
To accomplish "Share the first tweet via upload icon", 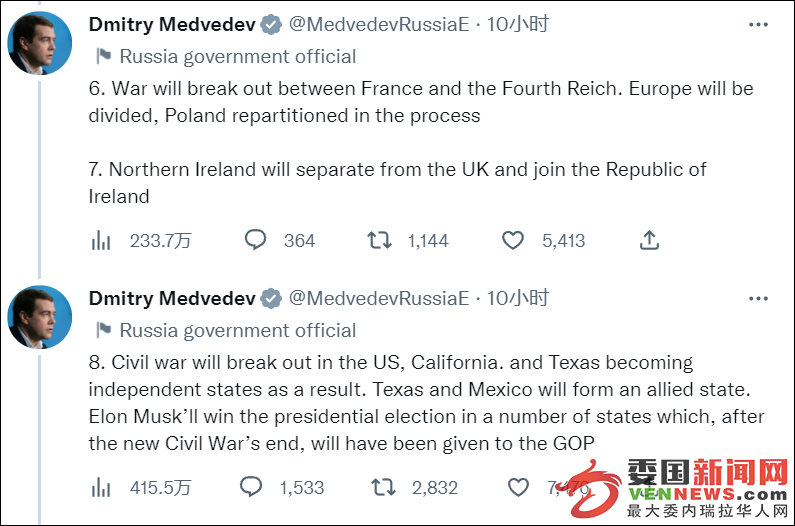I will click(x=649, y=240).
